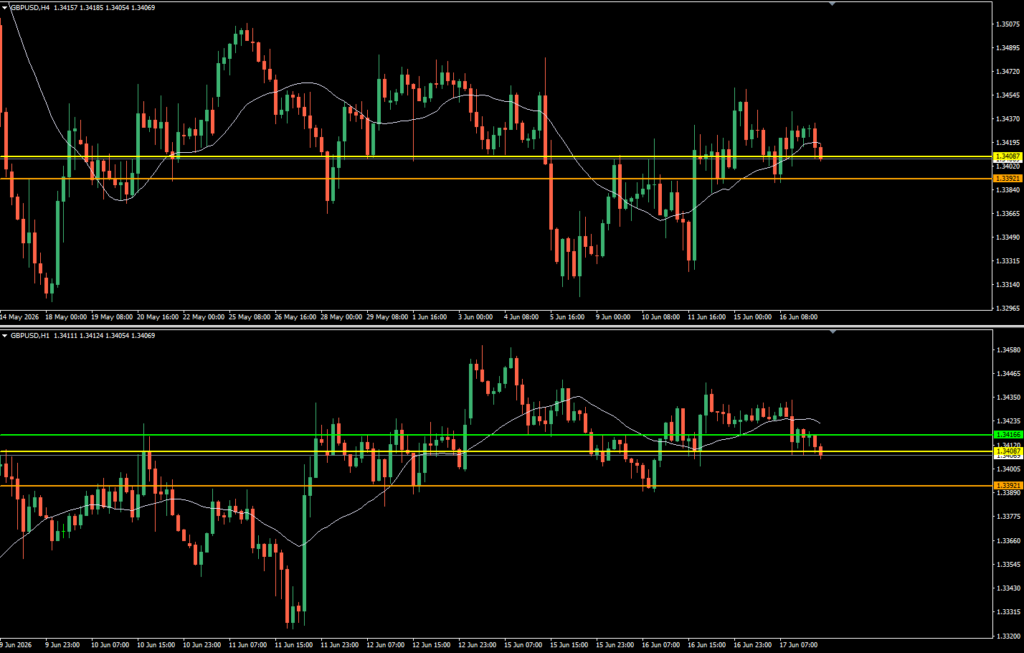Click the 1.33200 price scale label

coord(1008,635)
